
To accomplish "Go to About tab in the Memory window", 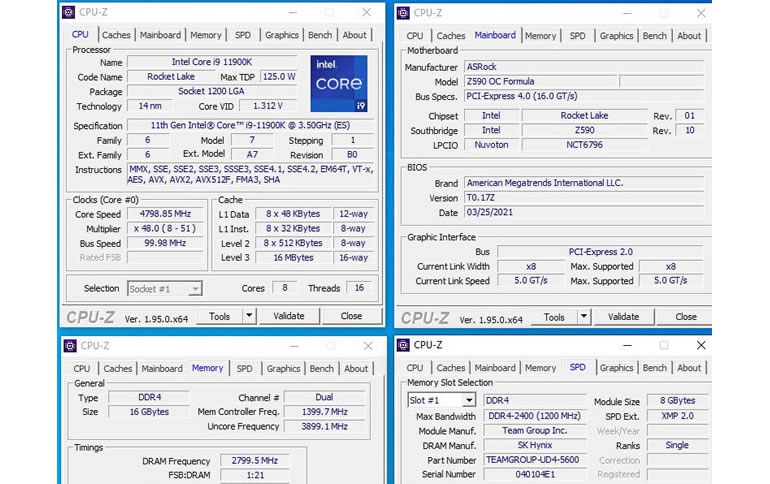I will coord(356,368).
